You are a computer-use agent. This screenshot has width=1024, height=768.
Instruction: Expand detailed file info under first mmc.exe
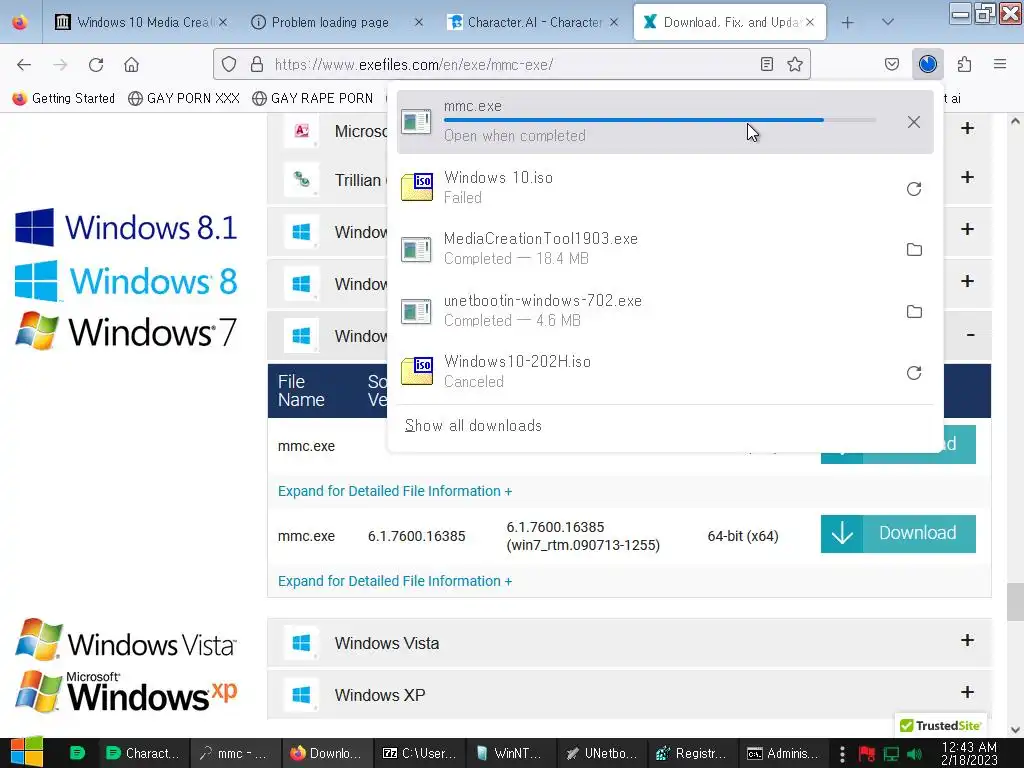point(394,491)
